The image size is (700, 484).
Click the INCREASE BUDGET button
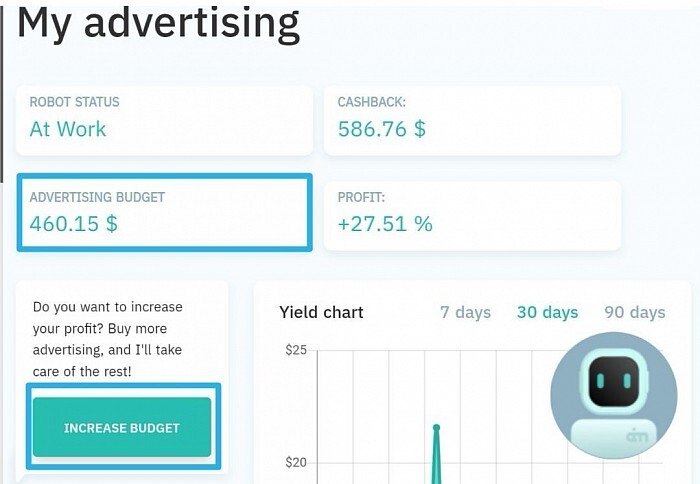click(122, 427)
